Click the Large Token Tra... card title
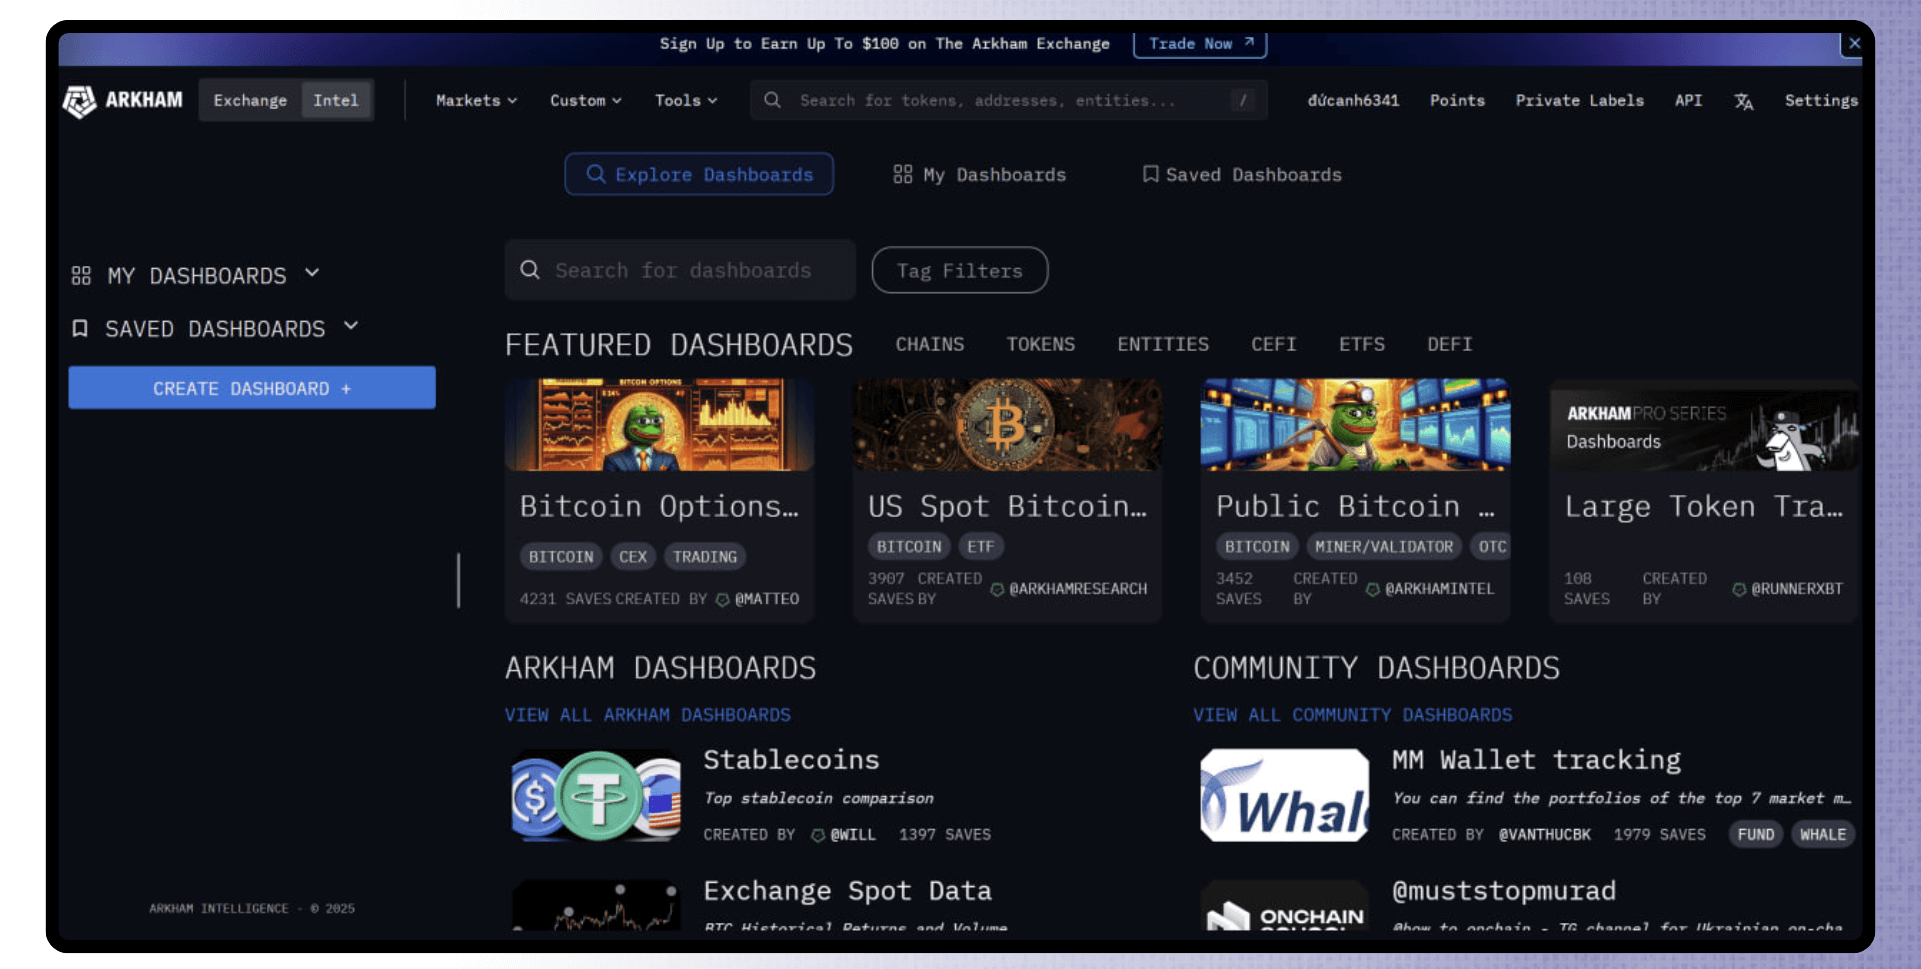The height and width of the screenshot is (969, 1921). 1704,507
